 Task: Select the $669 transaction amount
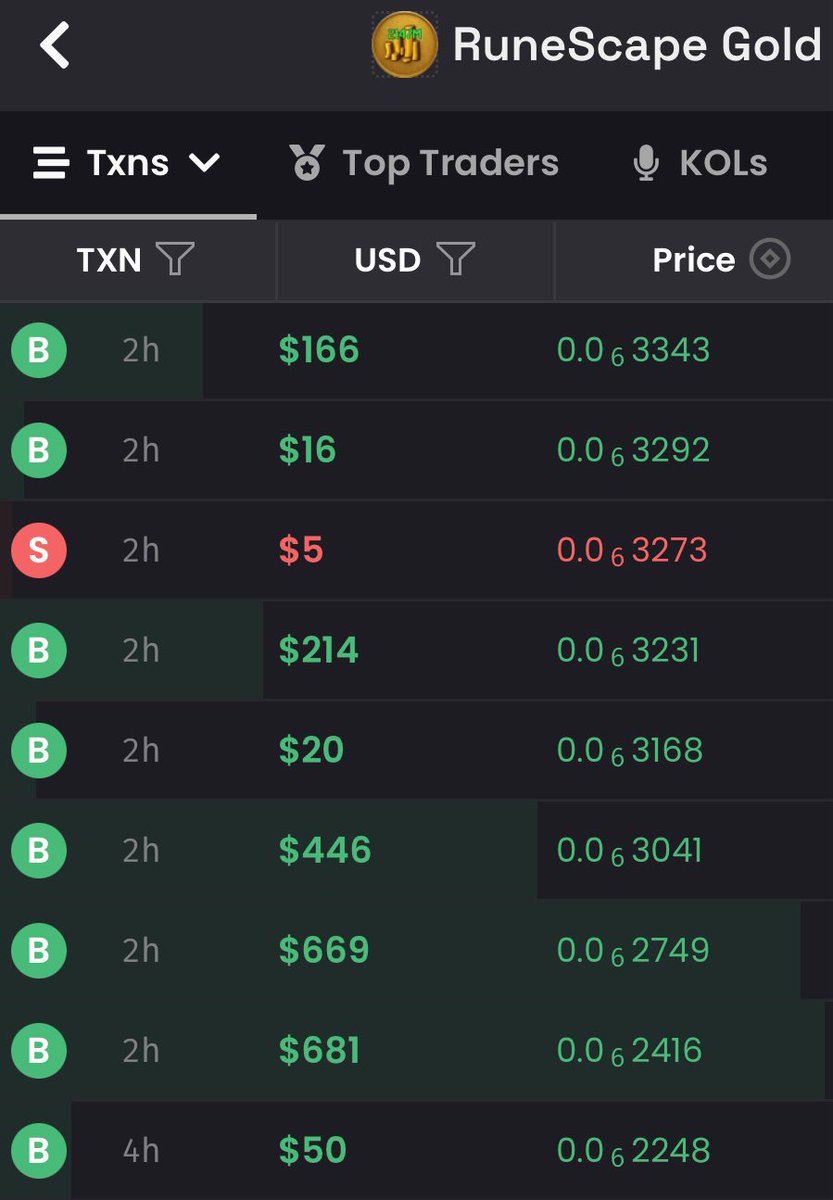[x=324, y=950]
